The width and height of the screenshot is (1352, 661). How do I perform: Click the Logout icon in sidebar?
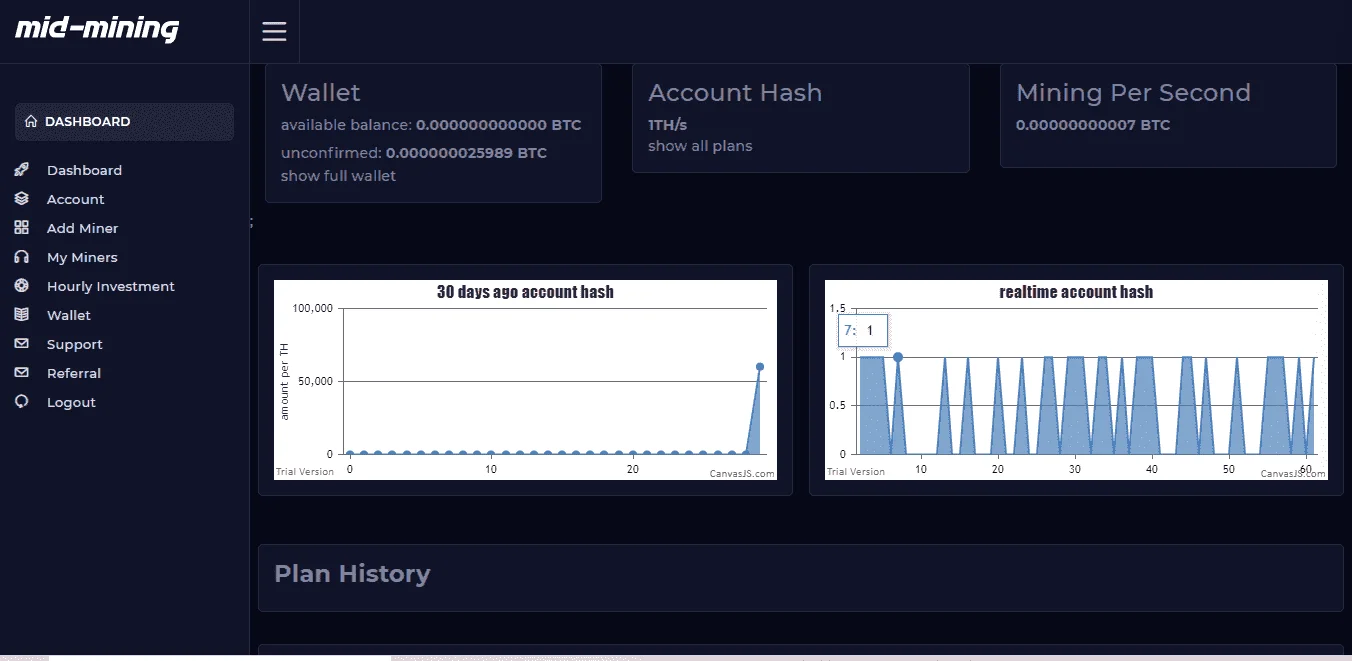[x=22, y=402]
